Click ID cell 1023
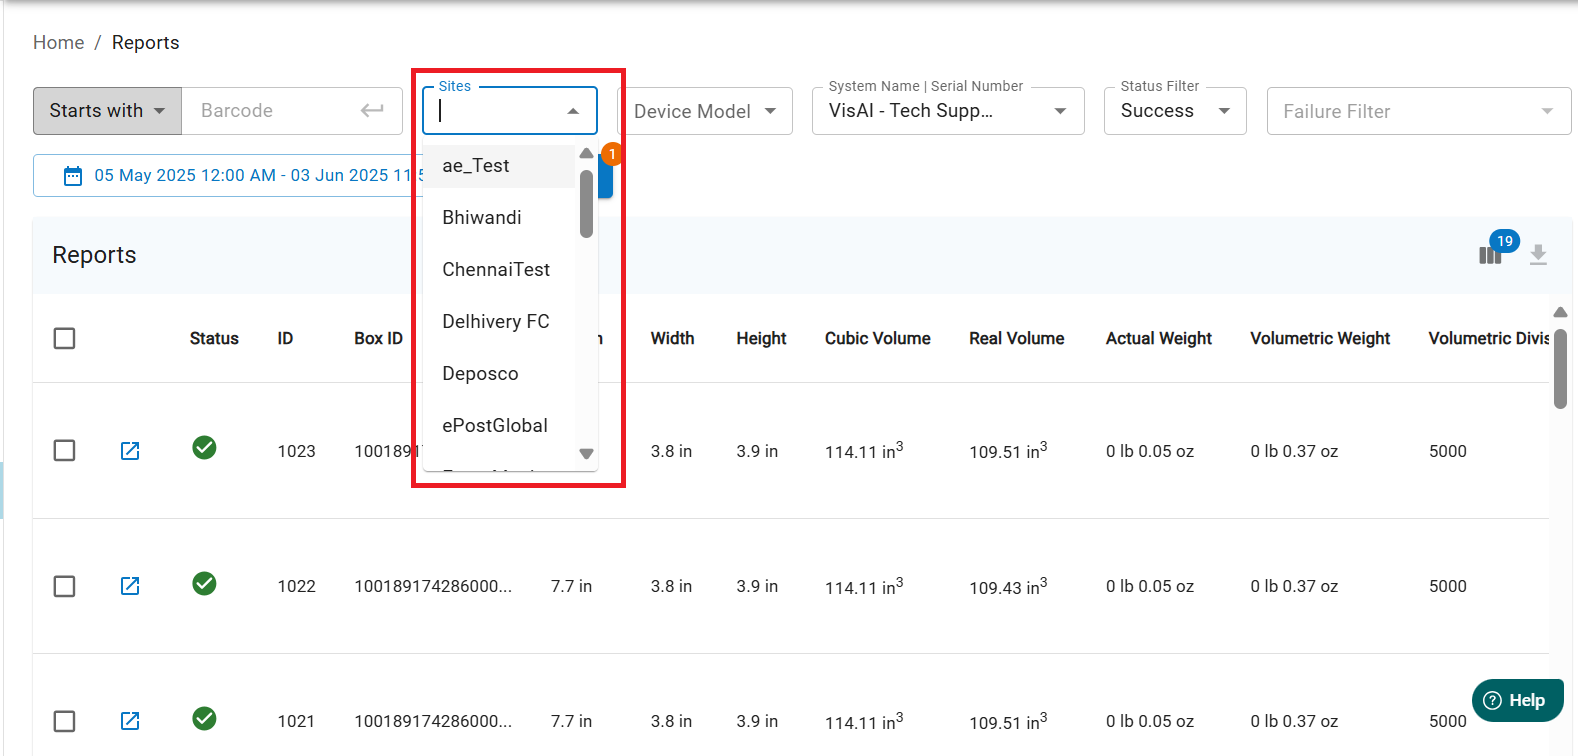 click(x=296, y=451)
